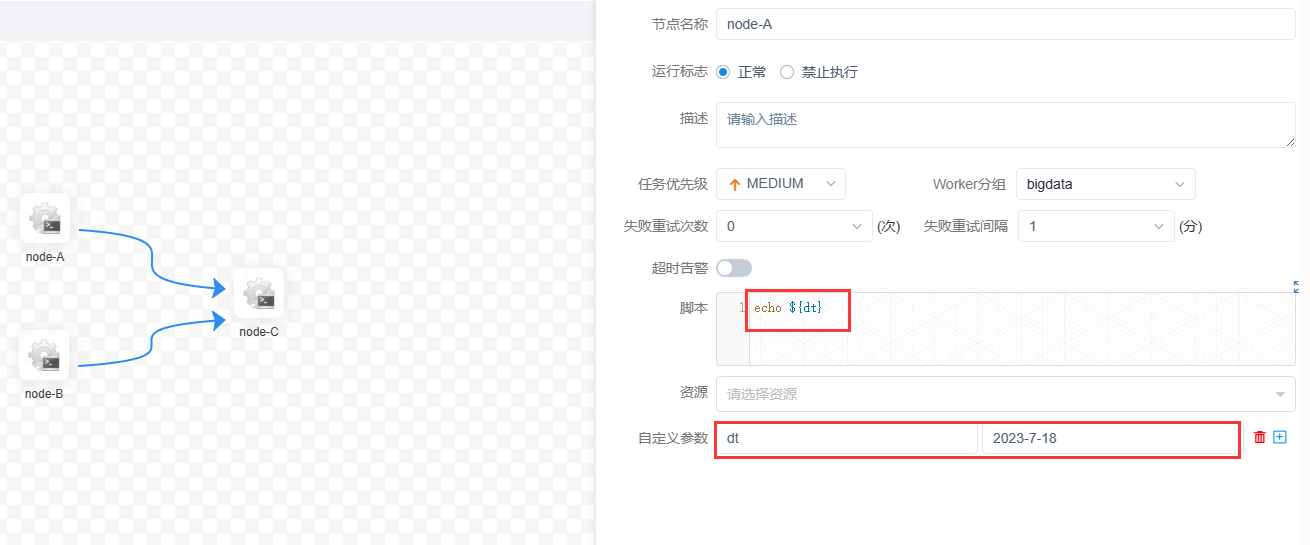Click the node name field containing node-A
The image size is (1310, 545).
point(1005,24)
